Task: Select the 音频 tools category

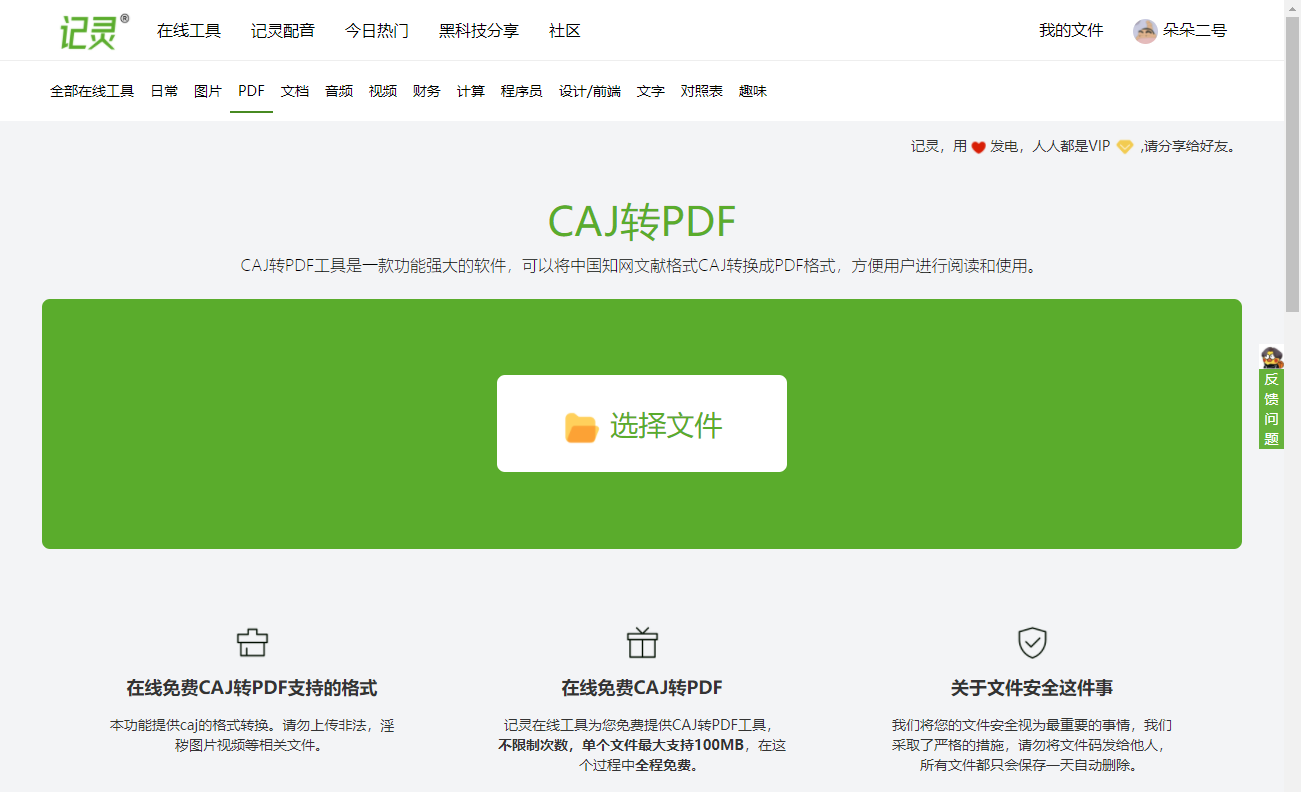Action: 338,90
